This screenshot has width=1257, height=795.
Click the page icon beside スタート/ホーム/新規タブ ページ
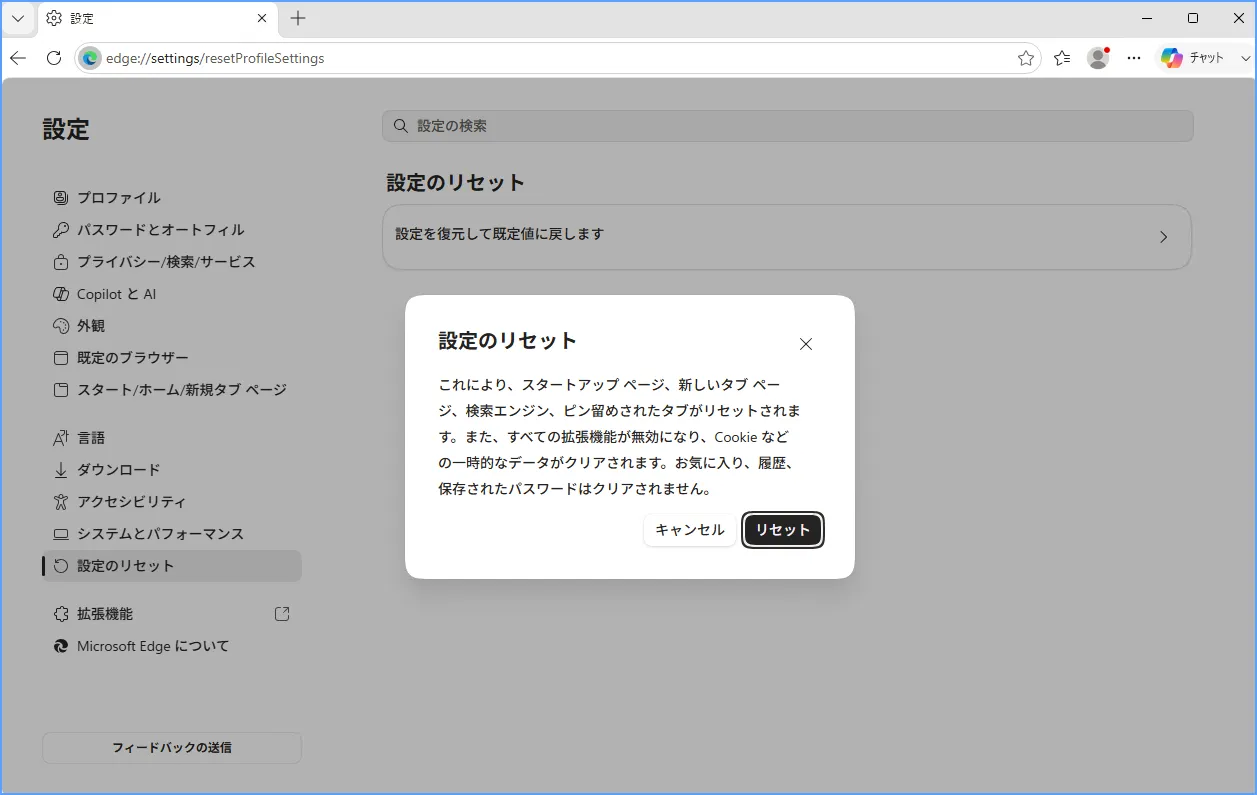tap(61, 390)
